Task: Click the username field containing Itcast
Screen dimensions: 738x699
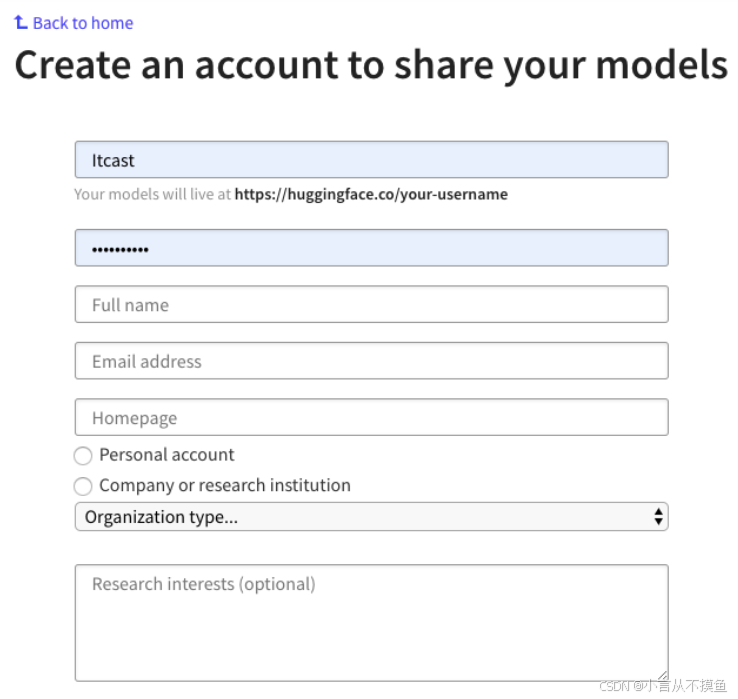Action: [x=371, y=160]
